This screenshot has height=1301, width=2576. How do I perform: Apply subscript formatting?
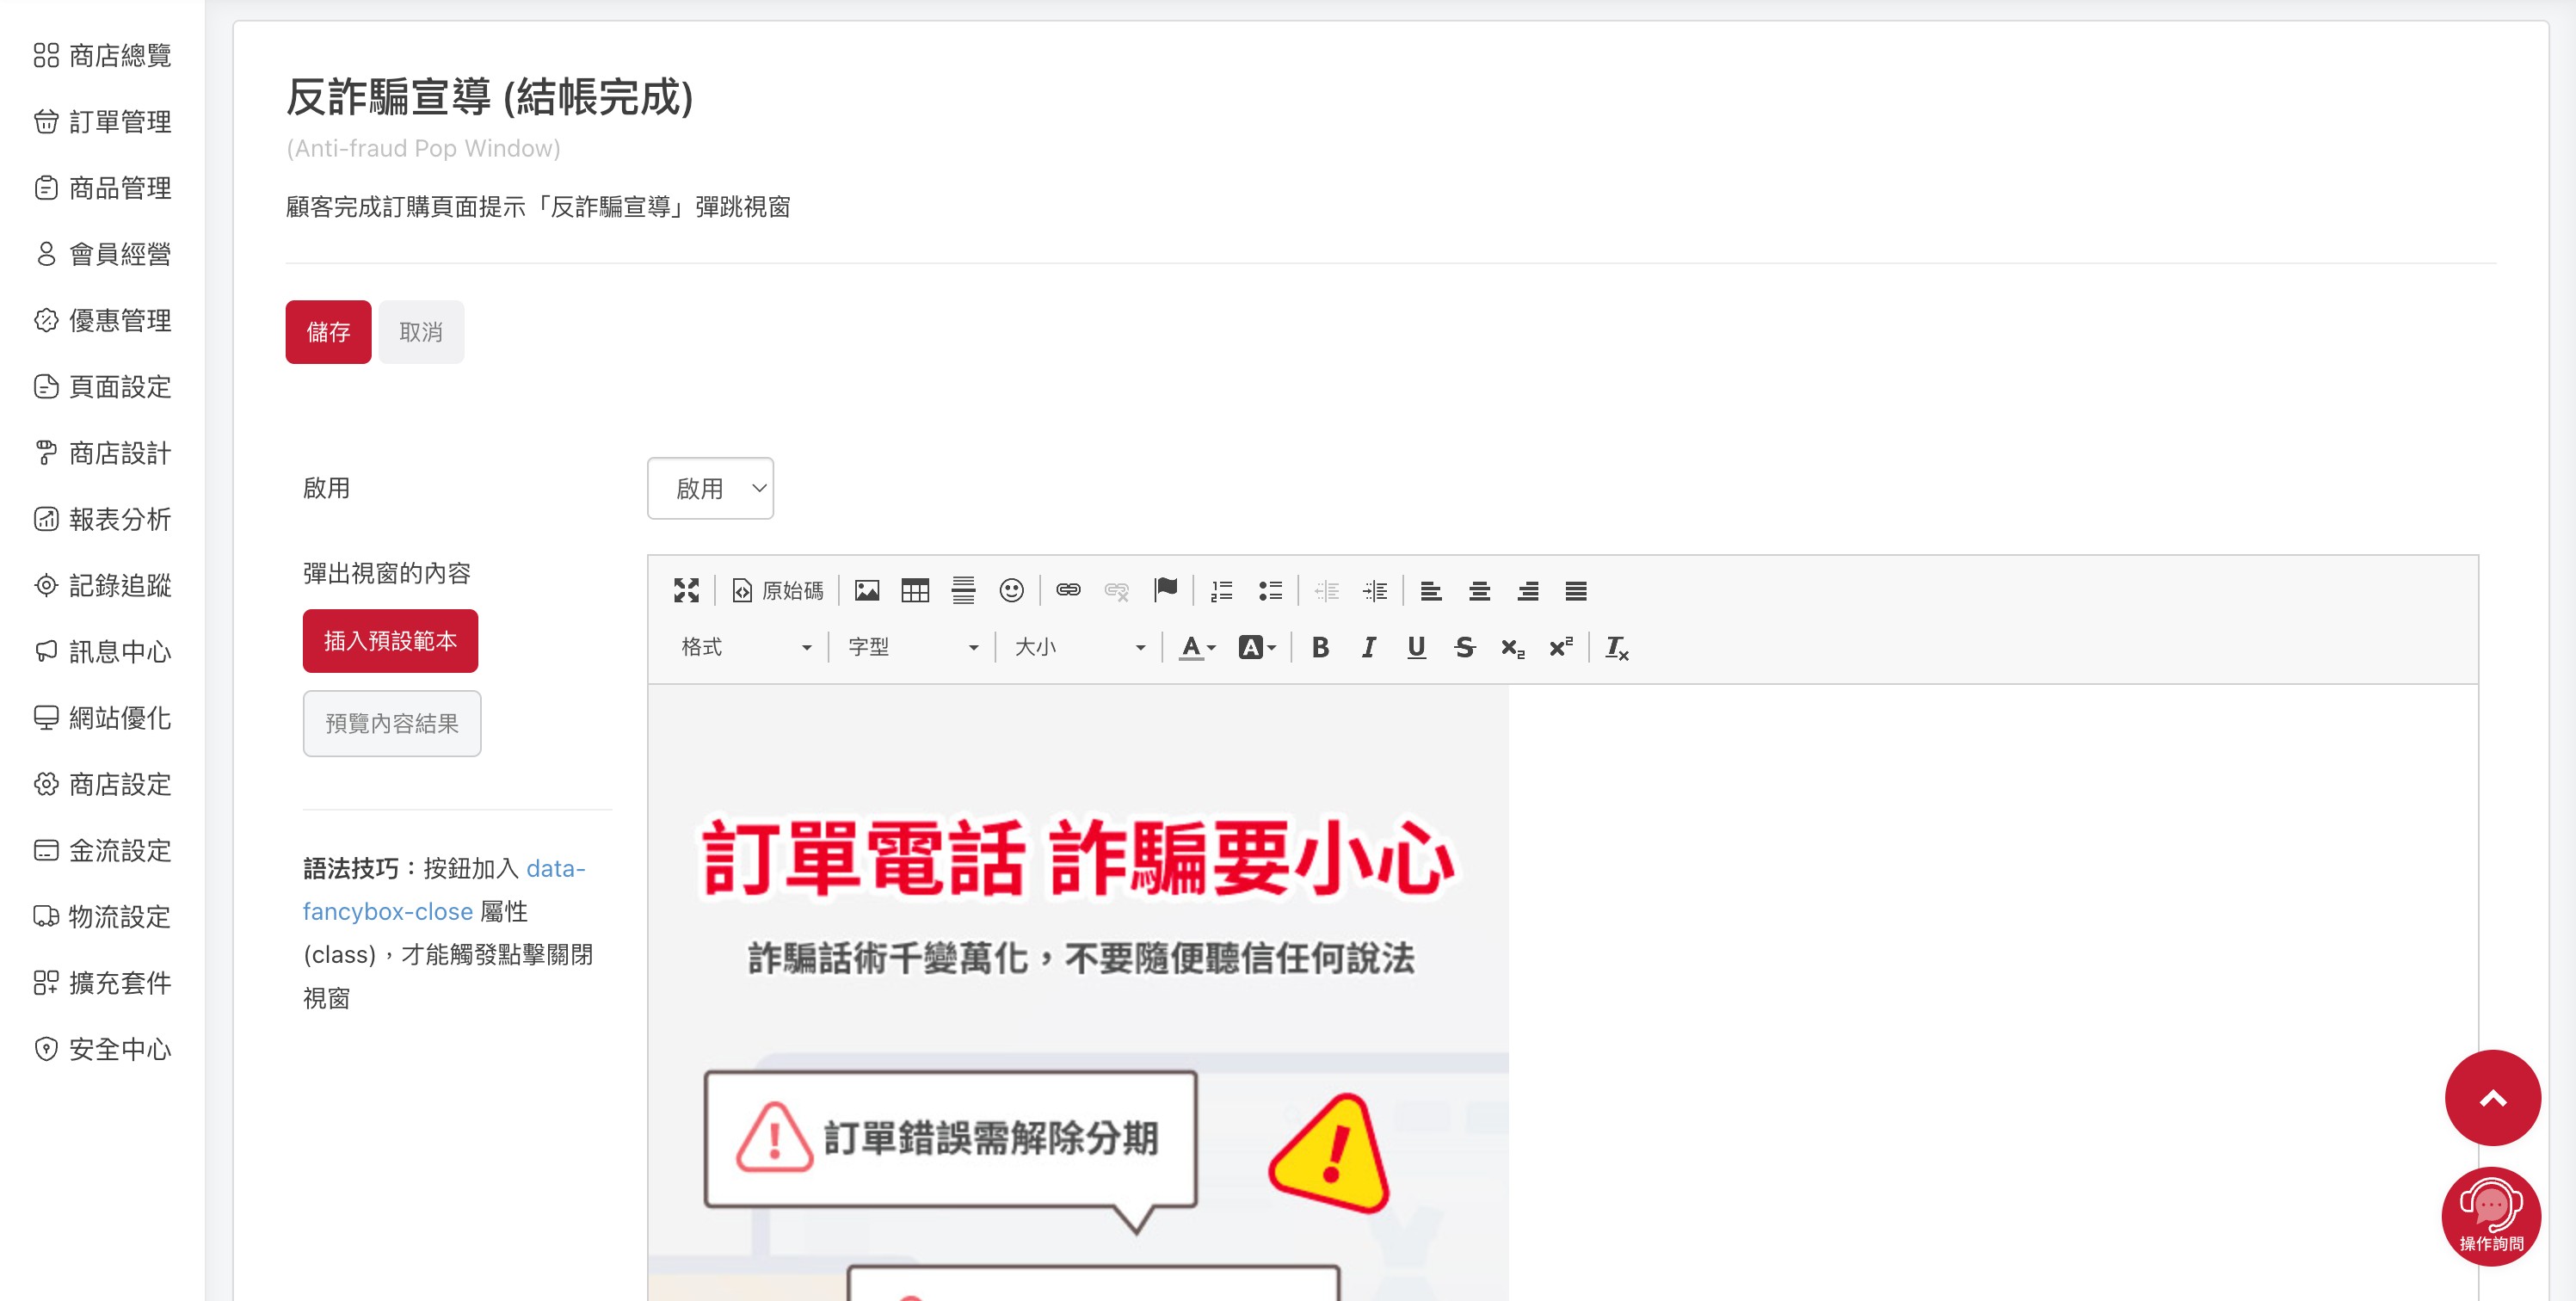(x=1513, y=647)
